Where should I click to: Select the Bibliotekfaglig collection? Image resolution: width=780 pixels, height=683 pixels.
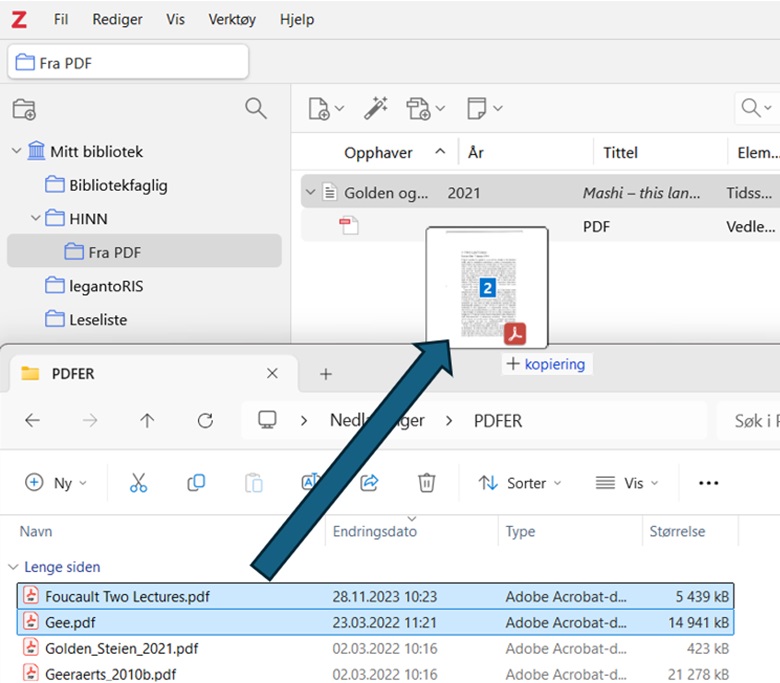pos(106,185)
